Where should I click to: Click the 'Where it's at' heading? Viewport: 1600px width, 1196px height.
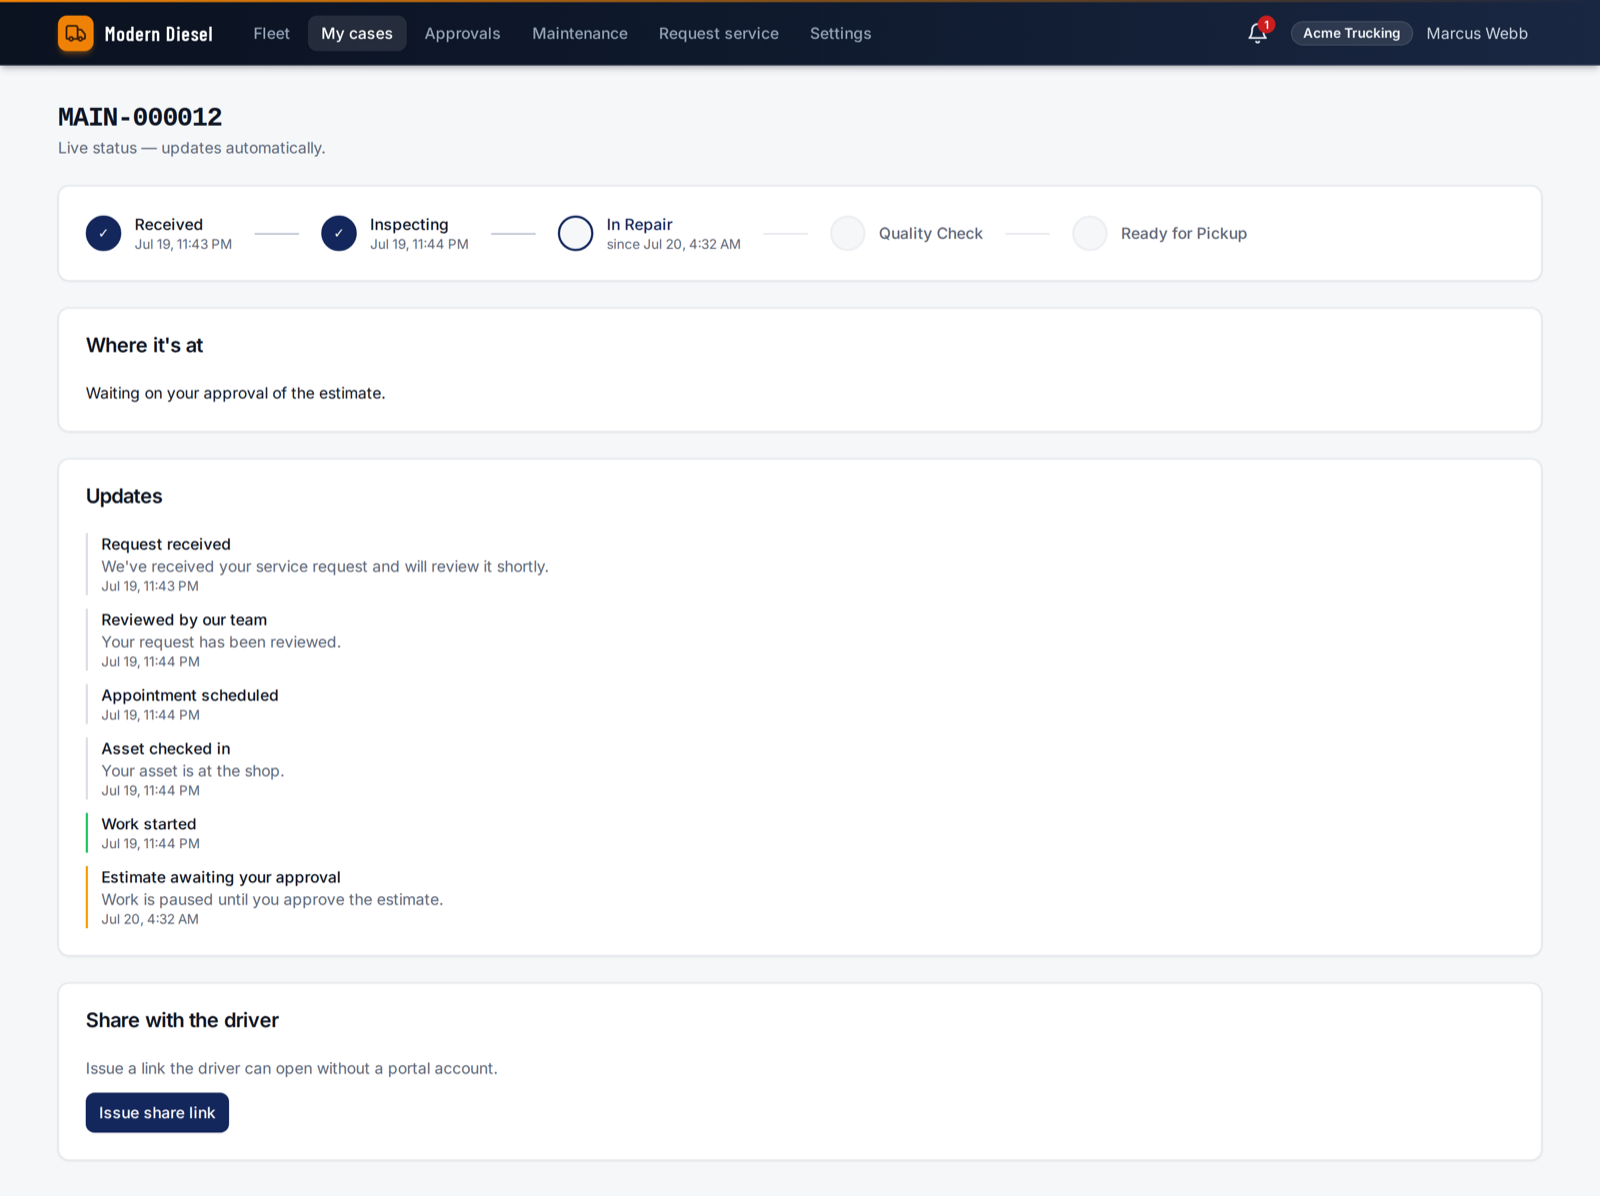tap(144, 345)
